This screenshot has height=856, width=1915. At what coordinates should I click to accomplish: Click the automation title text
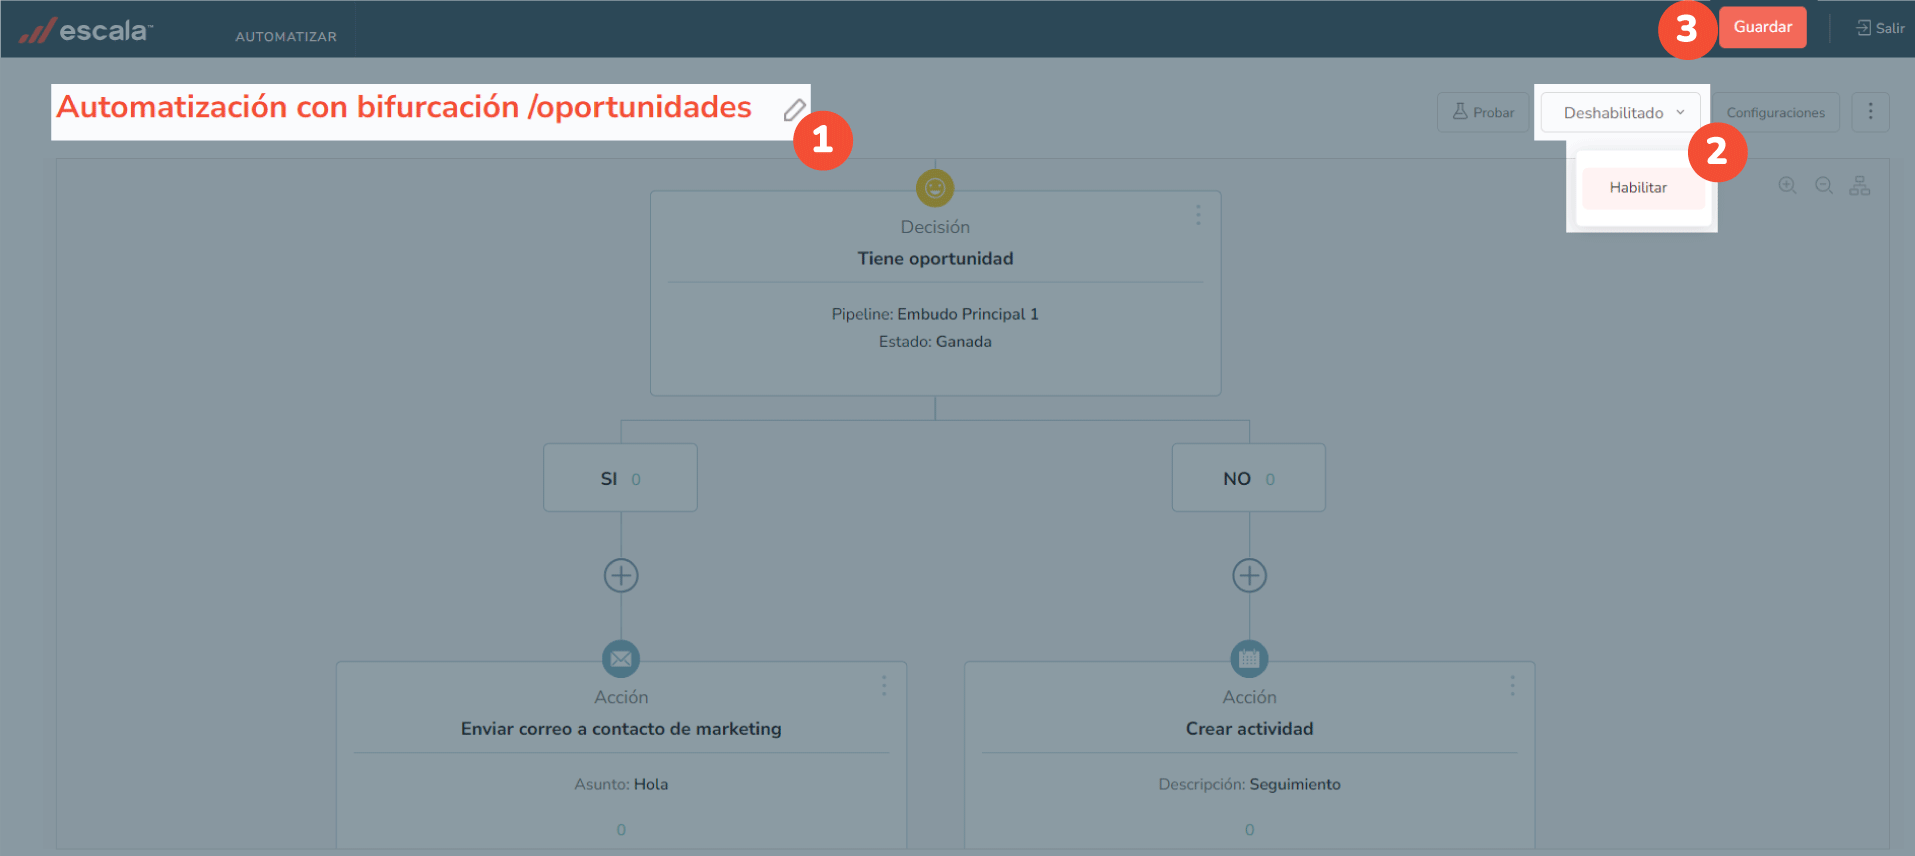(404, 107)
